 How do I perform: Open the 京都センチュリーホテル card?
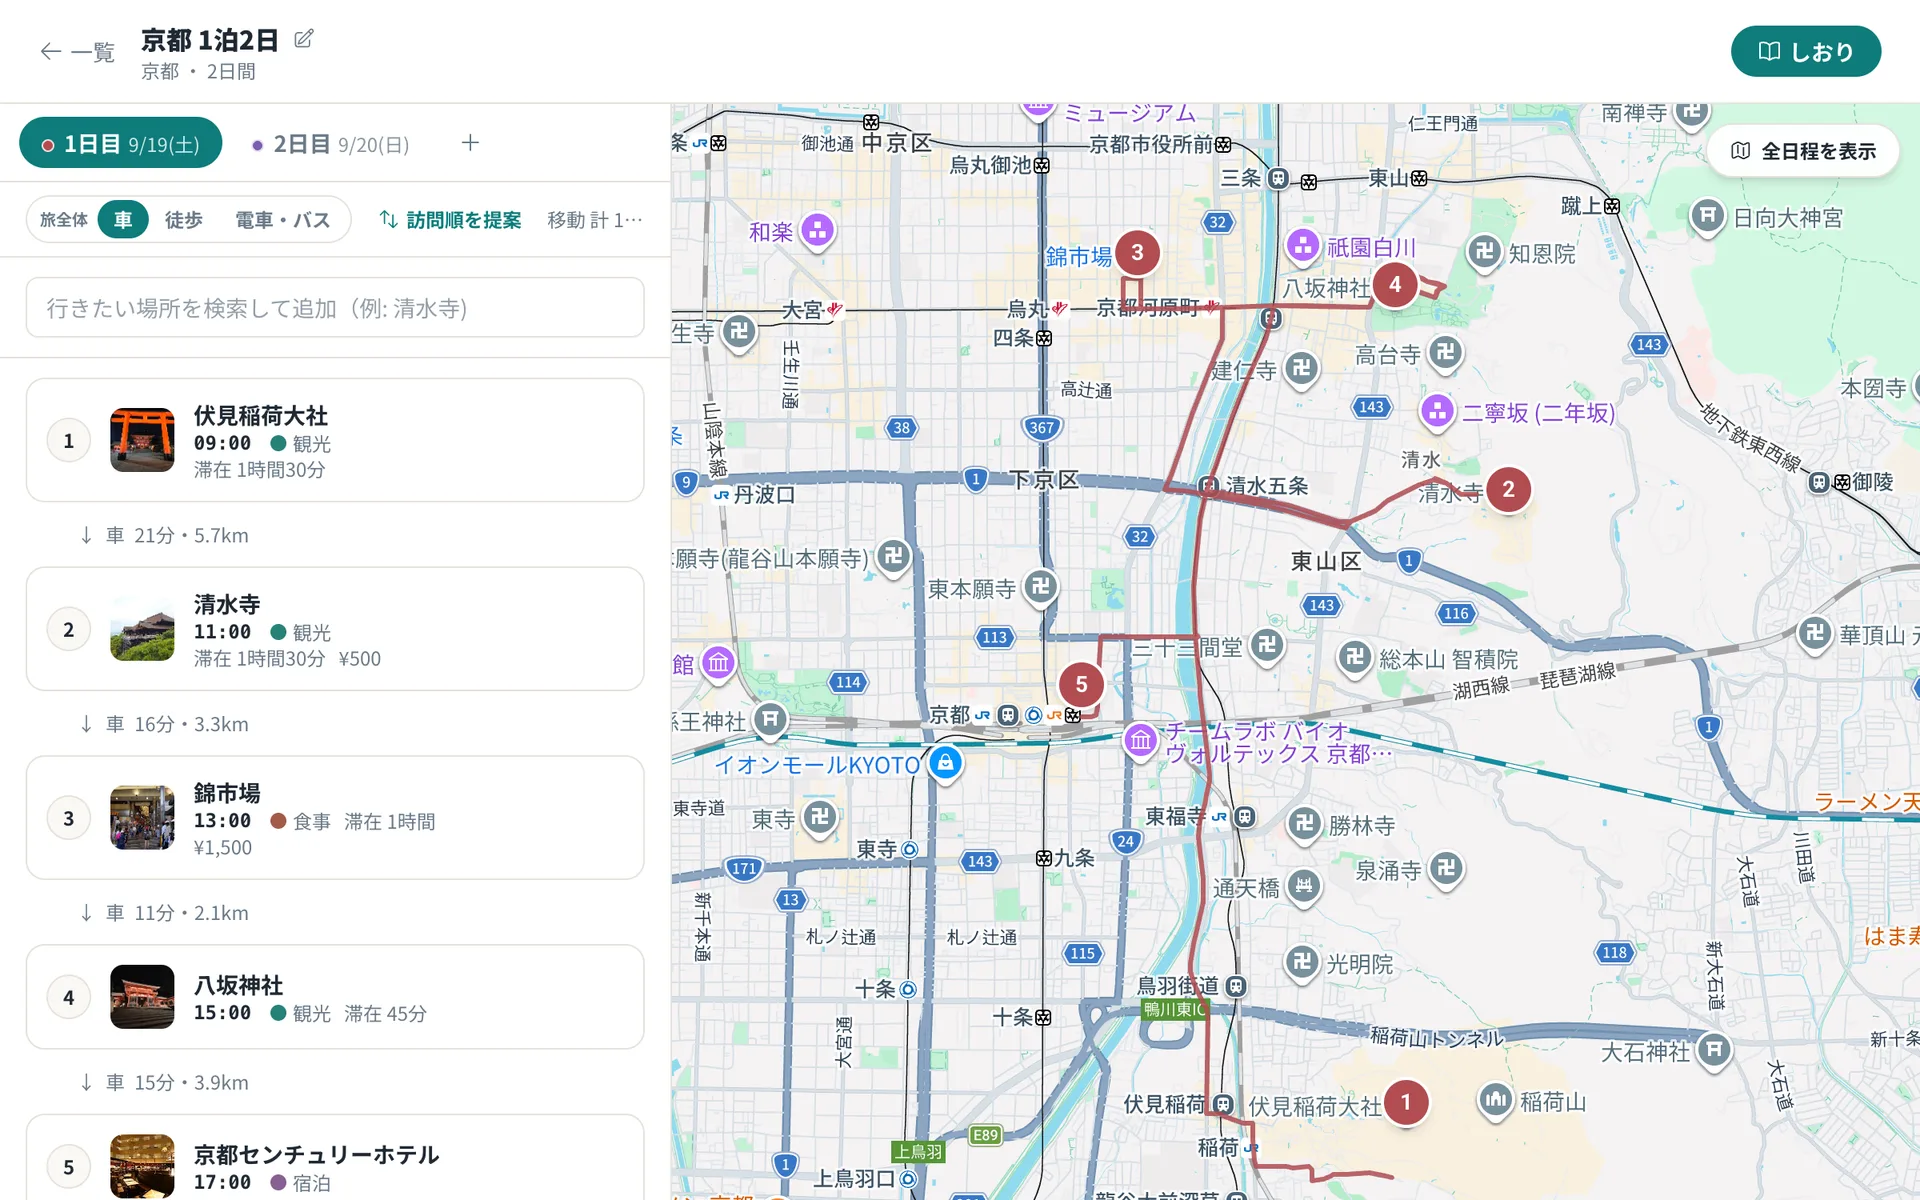coord(335,1158)
